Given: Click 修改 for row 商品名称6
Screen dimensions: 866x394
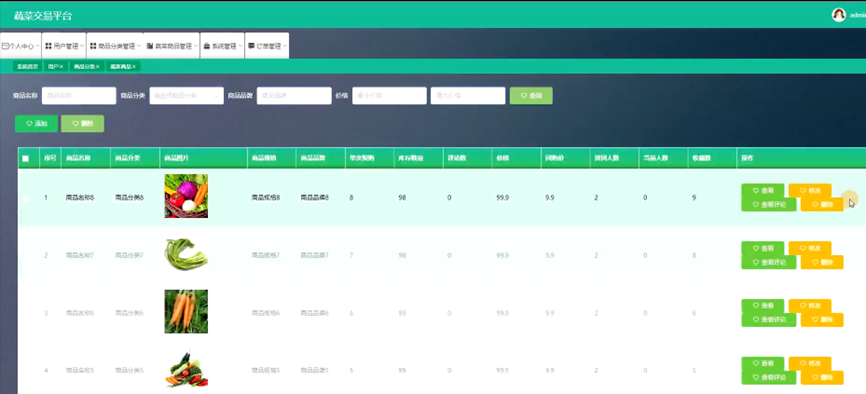Looking at the screenshot, I should [x=810, y=306].
